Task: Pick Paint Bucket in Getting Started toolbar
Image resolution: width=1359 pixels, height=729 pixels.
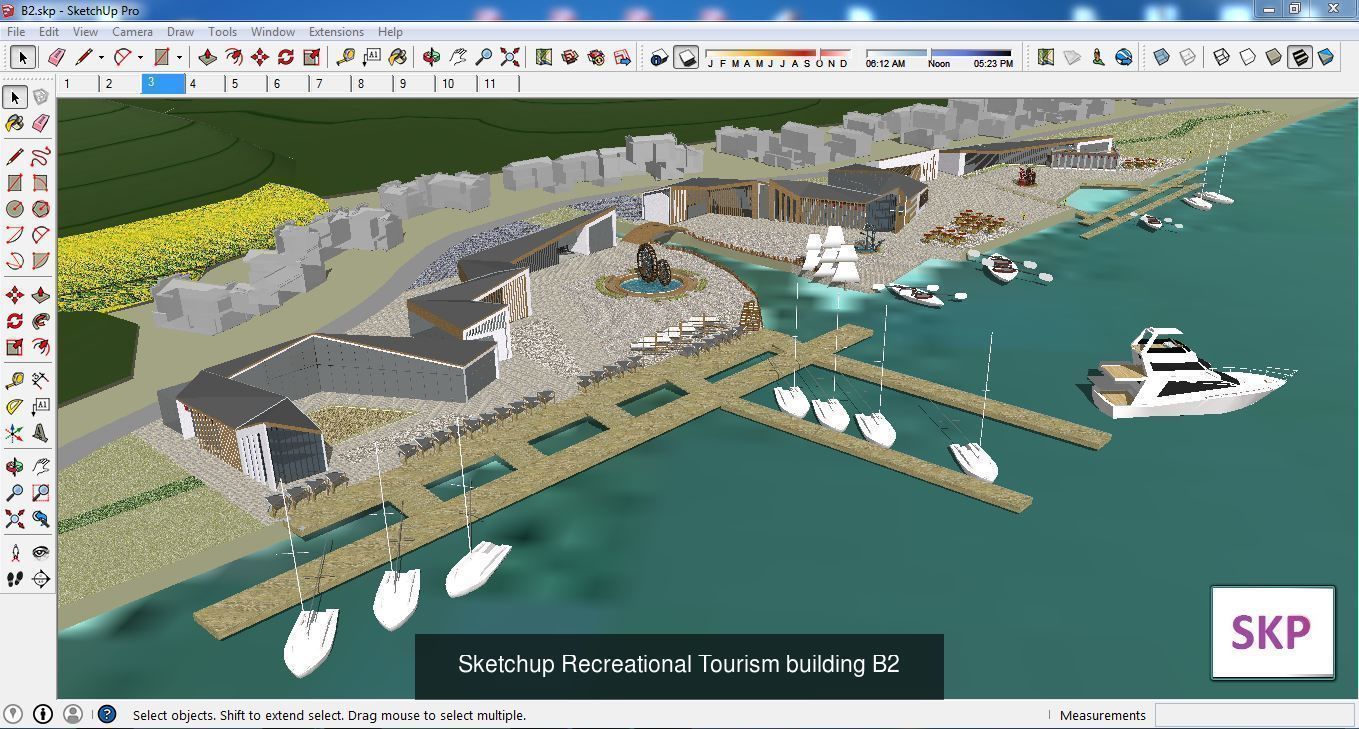Action: point(398,57)
